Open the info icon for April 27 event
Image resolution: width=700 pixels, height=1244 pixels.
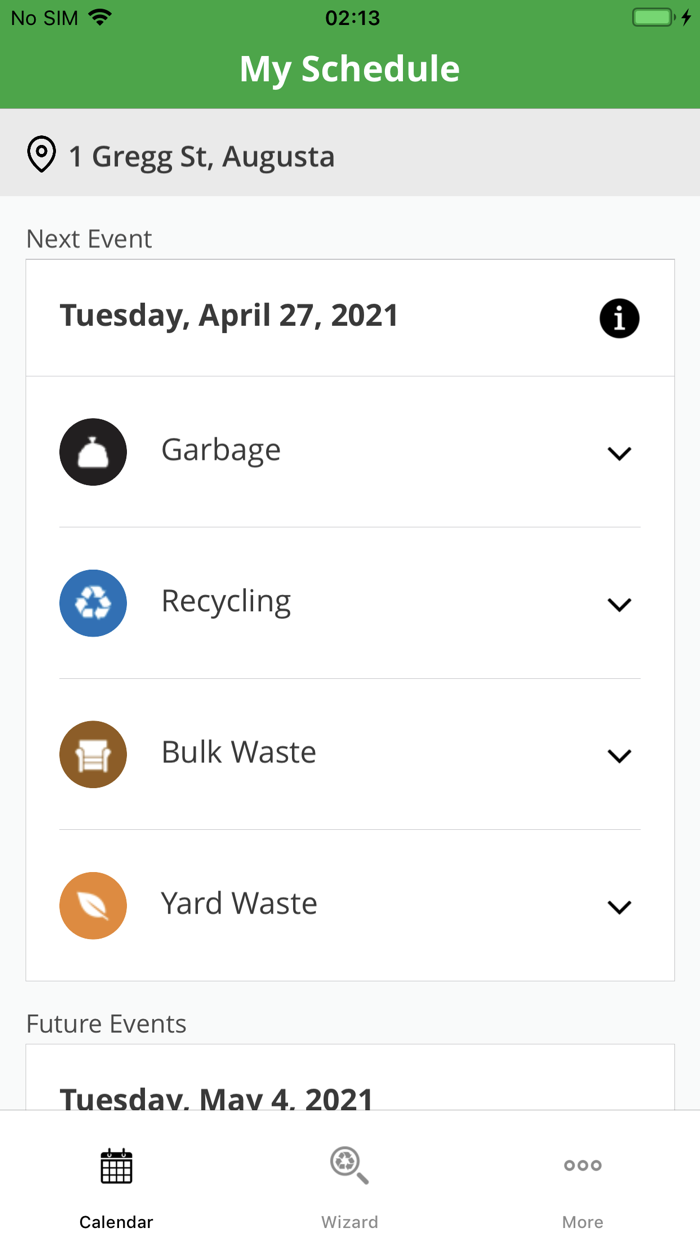(619, 318)
